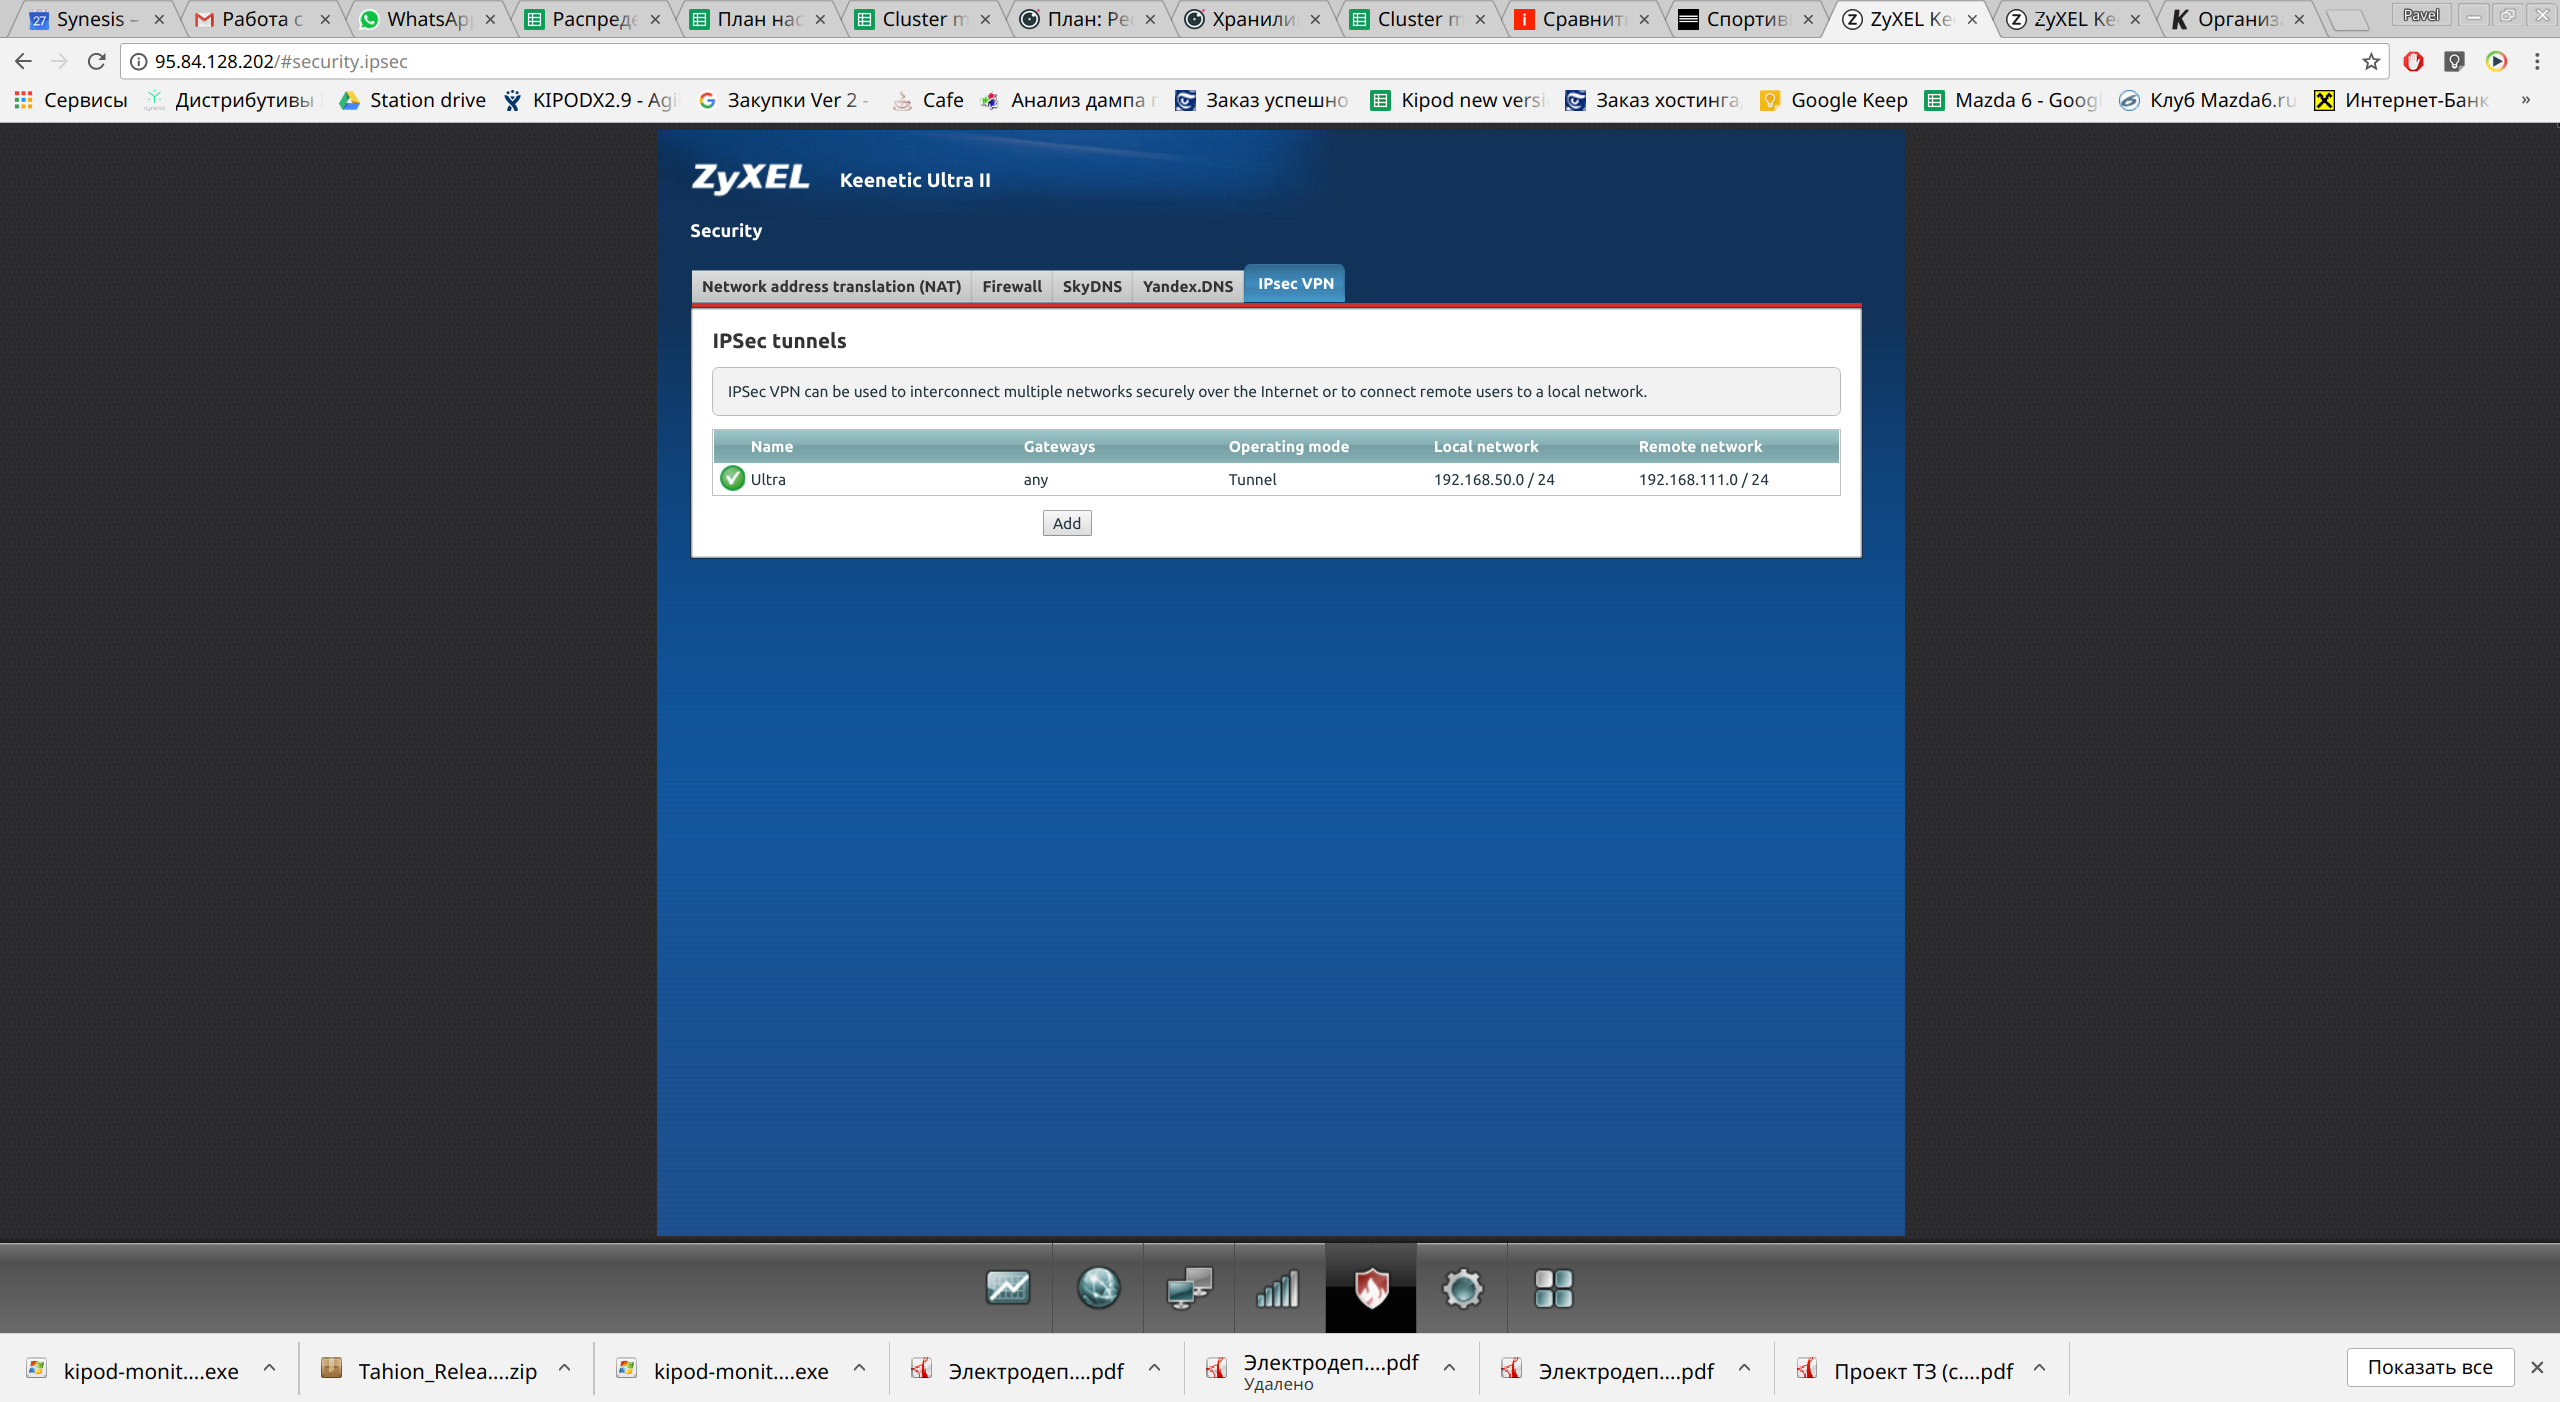Switch to the Работа Gmail browser tab
Image resolution: width=2560 pixels, height=1402 pixels.
pyautogui.click(x=262, y=19)
